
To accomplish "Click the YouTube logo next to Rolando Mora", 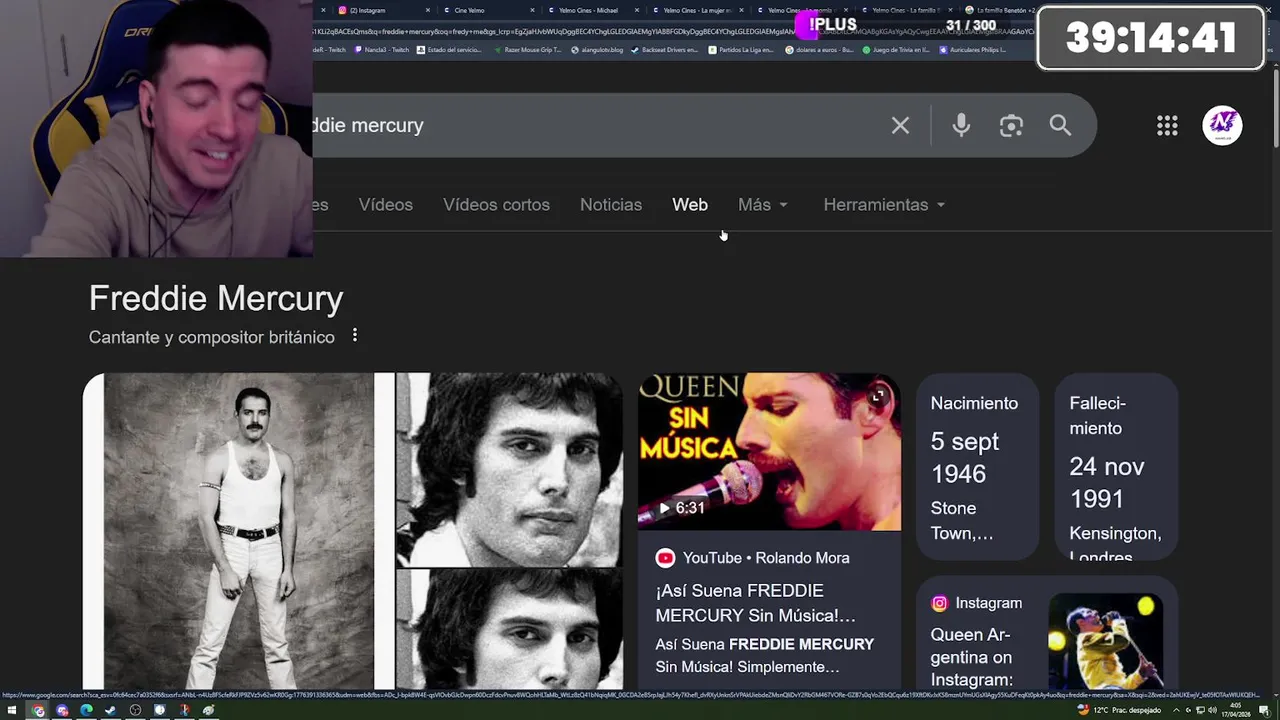I will (x=665, y=558).
